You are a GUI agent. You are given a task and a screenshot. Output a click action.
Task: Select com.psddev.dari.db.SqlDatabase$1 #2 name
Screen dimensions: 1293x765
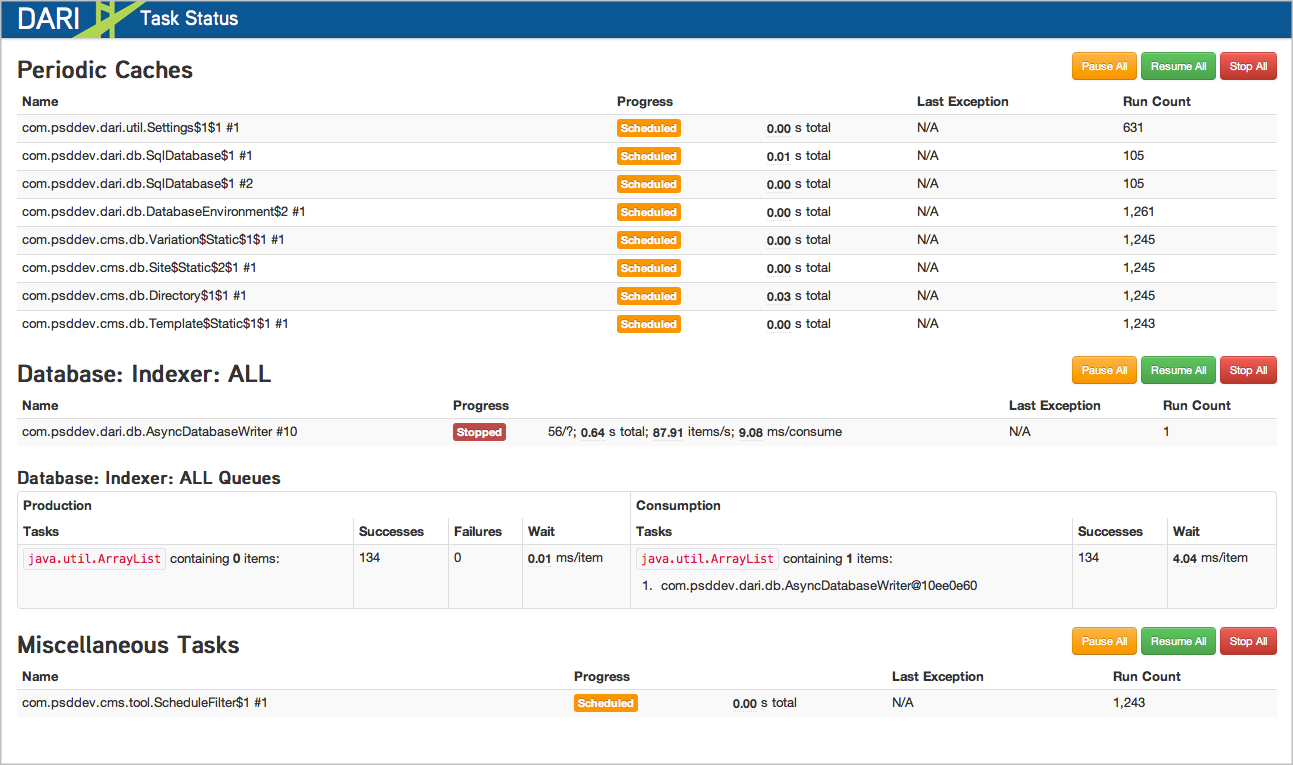tap(137, 184)
